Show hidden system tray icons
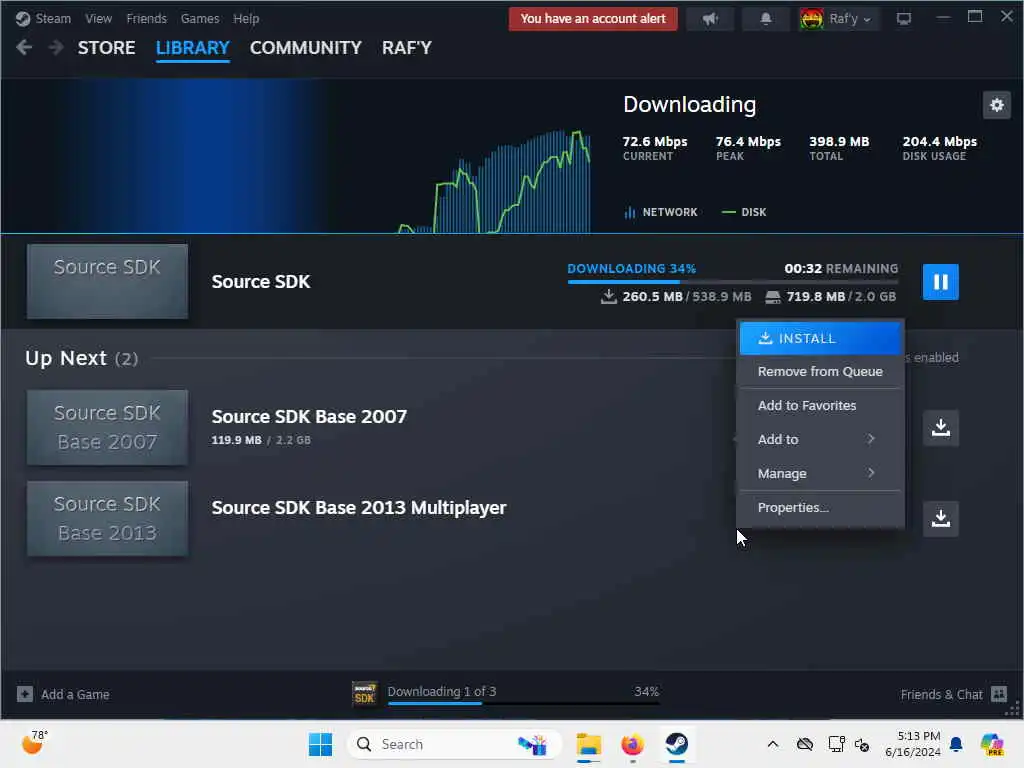1024x768 pixels. click(773, 744)
